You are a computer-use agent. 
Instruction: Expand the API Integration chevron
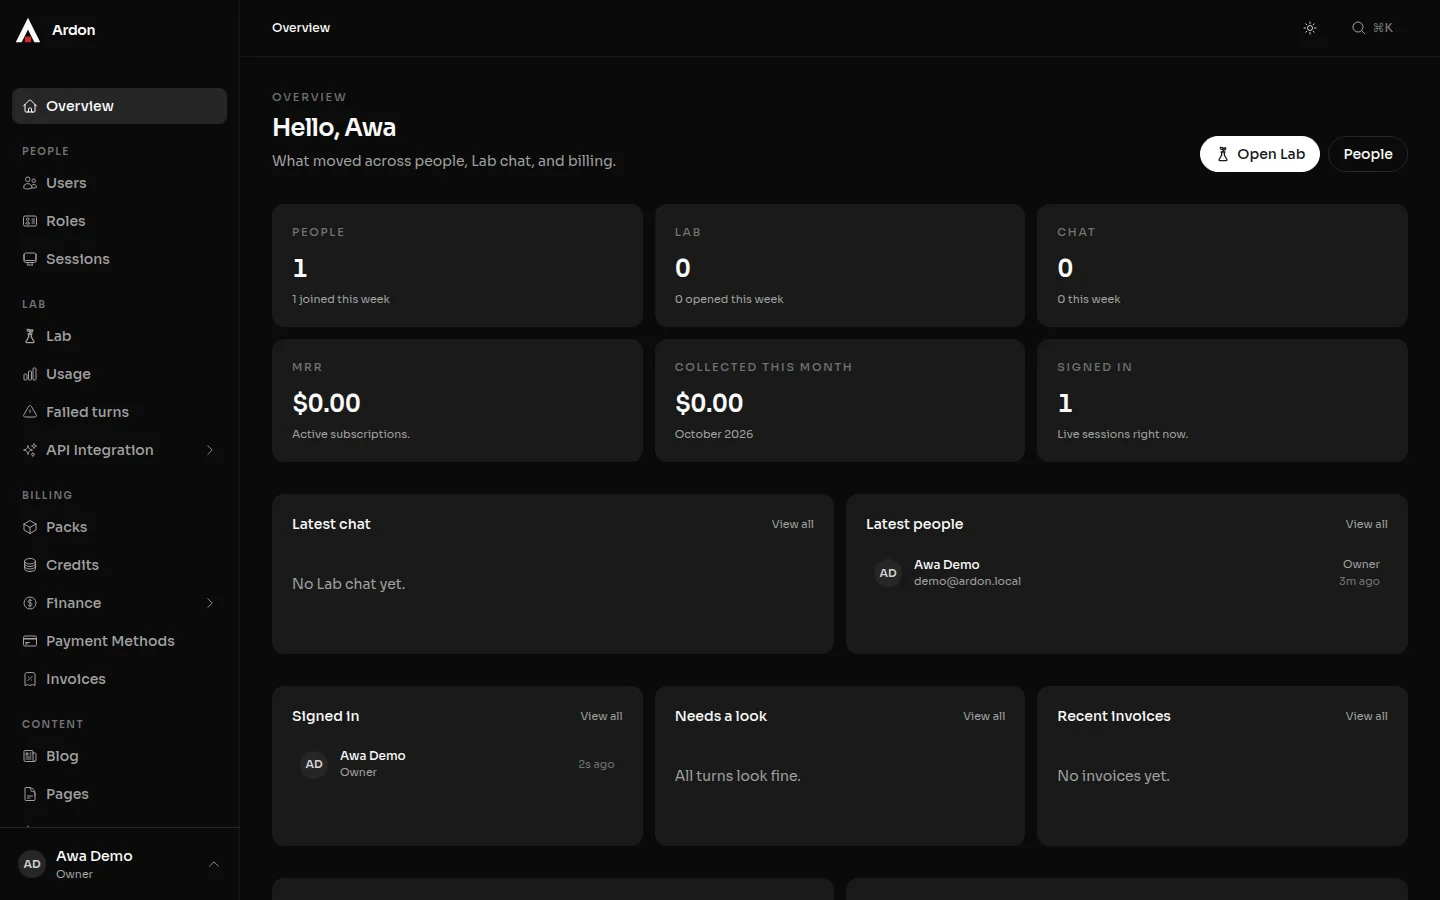[210, 450]
